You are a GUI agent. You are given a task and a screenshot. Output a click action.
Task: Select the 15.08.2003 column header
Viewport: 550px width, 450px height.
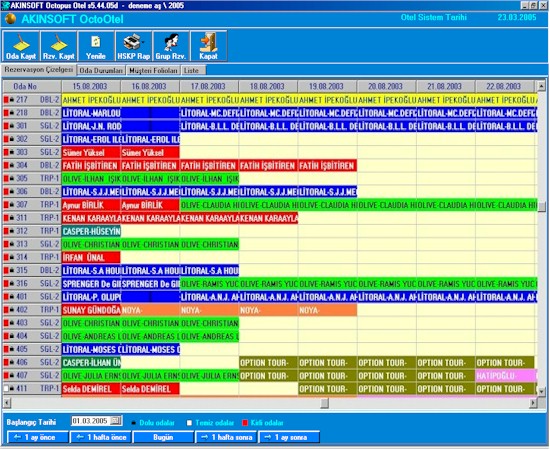[x=90, y=86]
